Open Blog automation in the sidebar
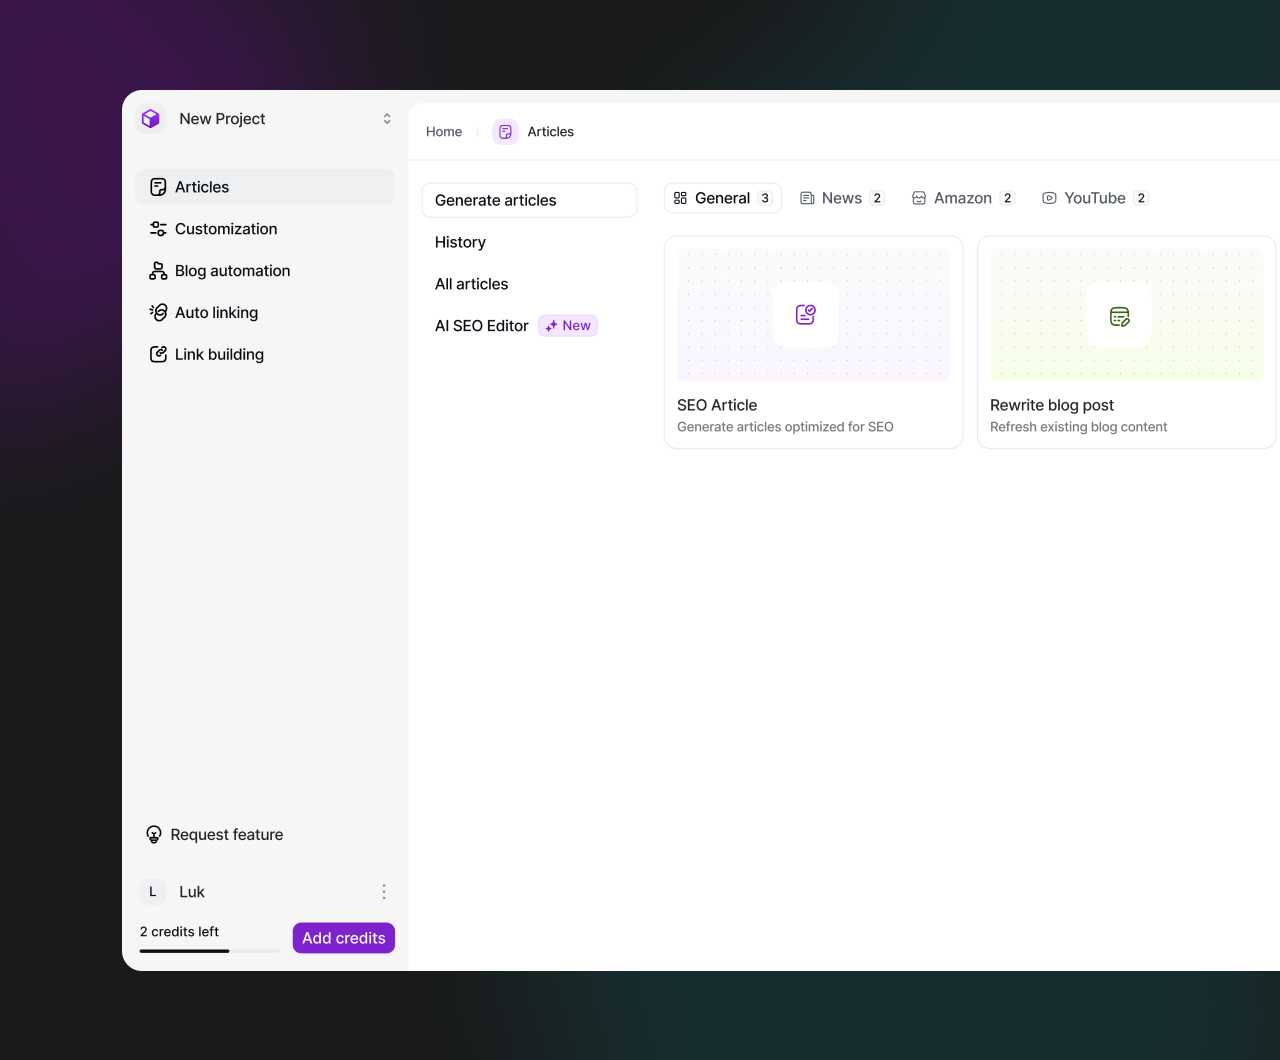Viewport: 1280px width, 1060px height. tap(265, 271)
